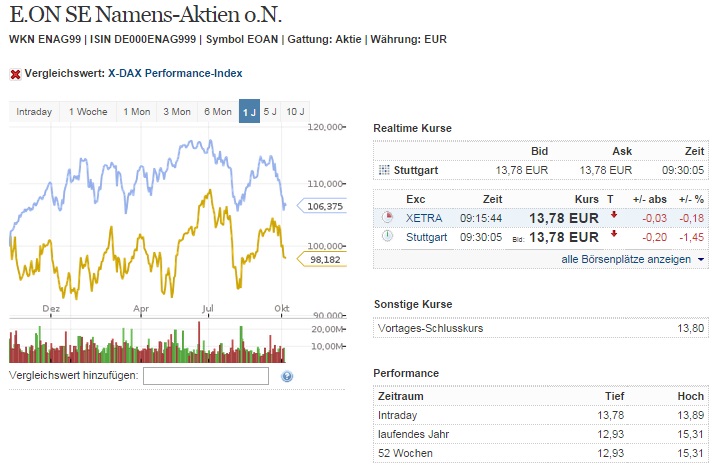Select the 1 J chart tab
Viewport: 712px width, 465px height.
click(x=249, y=112)
